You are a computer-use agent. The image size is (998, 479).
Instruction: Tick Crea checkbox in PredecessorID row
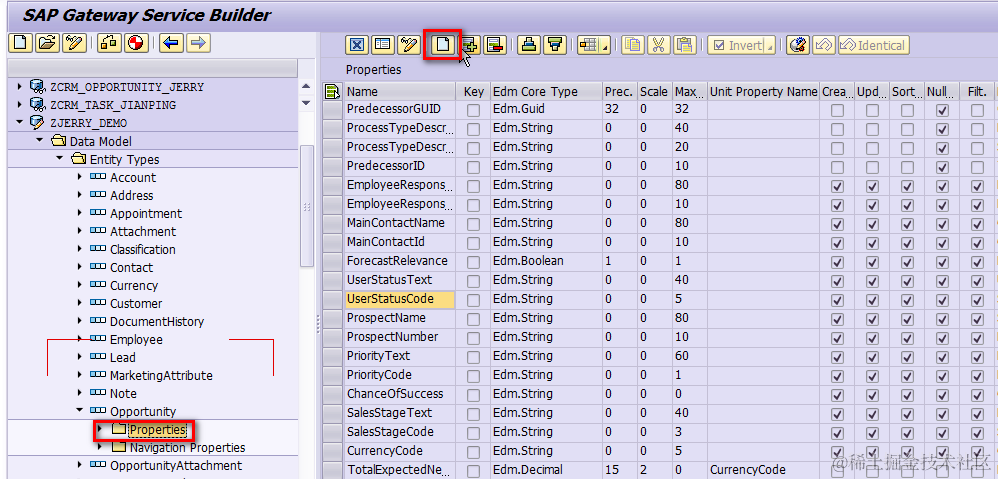(838, 167)
